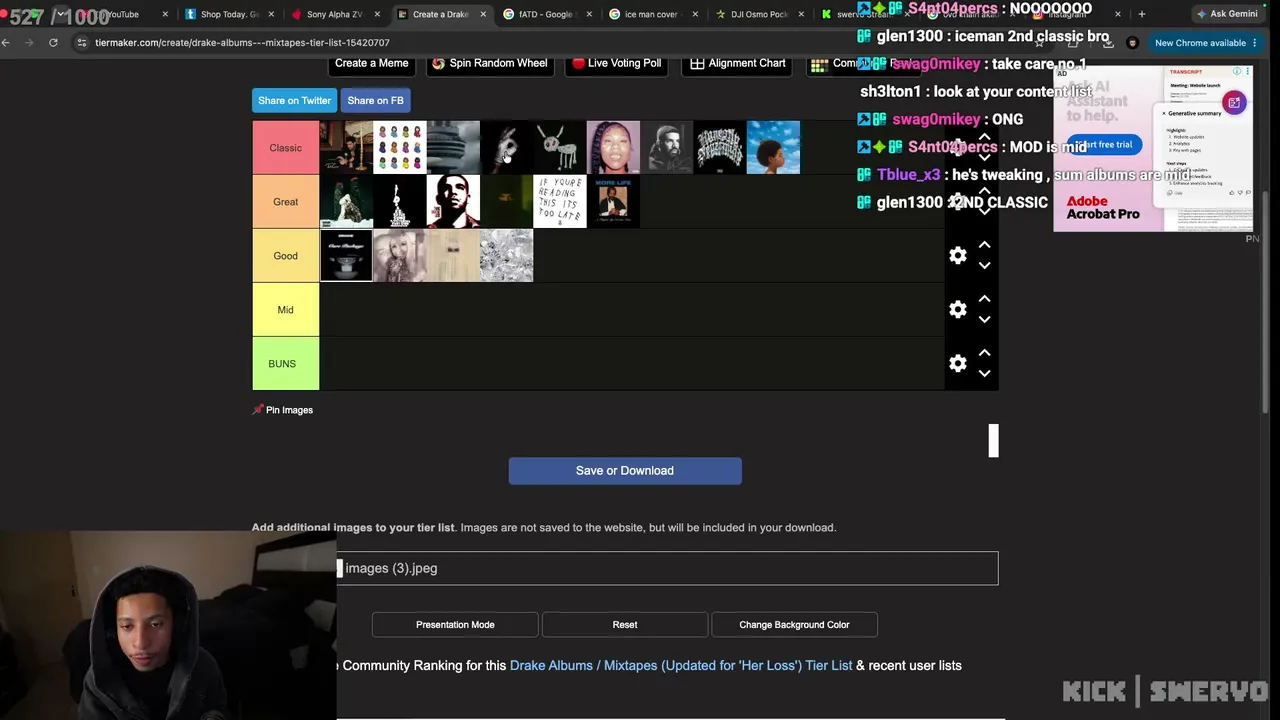The width and height of the screenshot is (1280, 720).
Task: Enter Presentation Mode
Action: pyautogui.click(x=455, y=625)
